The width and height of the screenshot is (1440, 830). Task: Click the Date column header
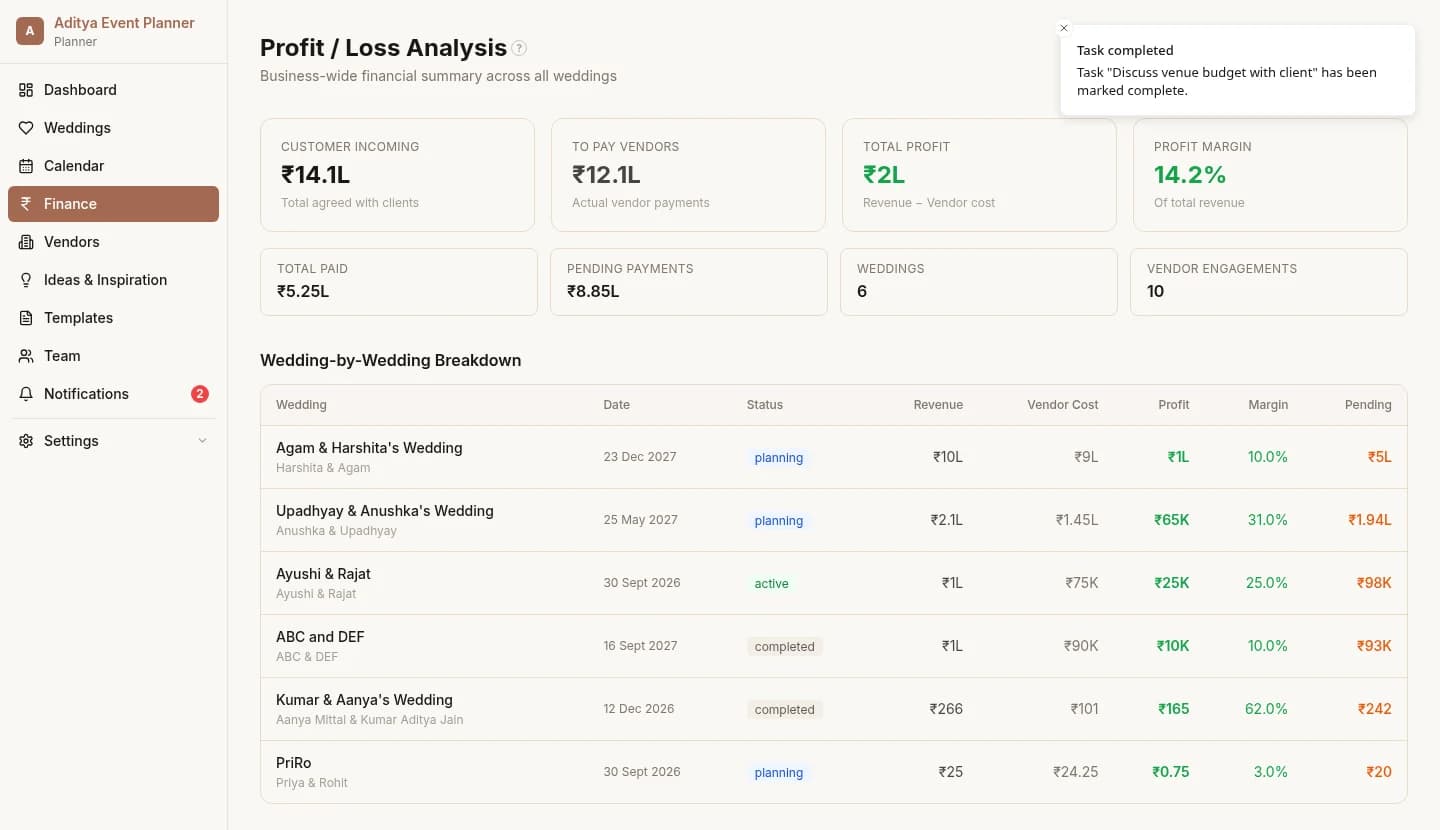coord(616,405)
